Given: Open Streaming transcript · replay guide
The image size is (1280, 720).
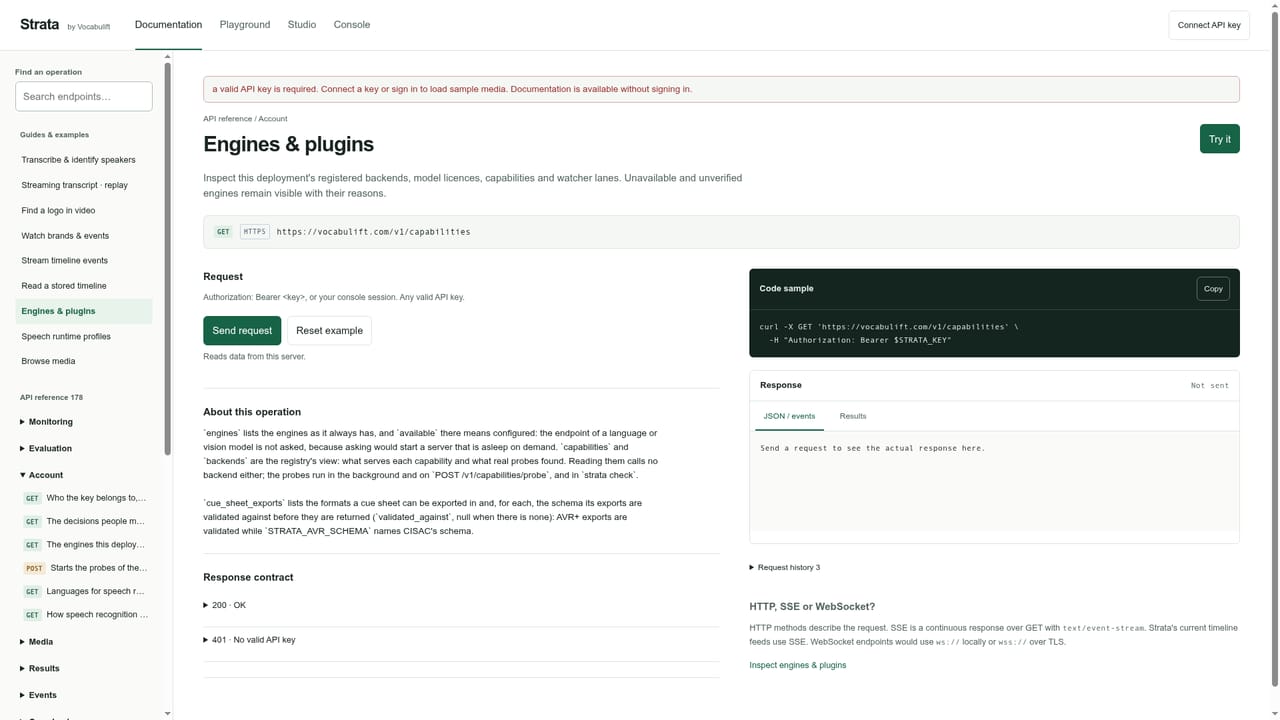Looking at the screenshot, I should (84, 185).
